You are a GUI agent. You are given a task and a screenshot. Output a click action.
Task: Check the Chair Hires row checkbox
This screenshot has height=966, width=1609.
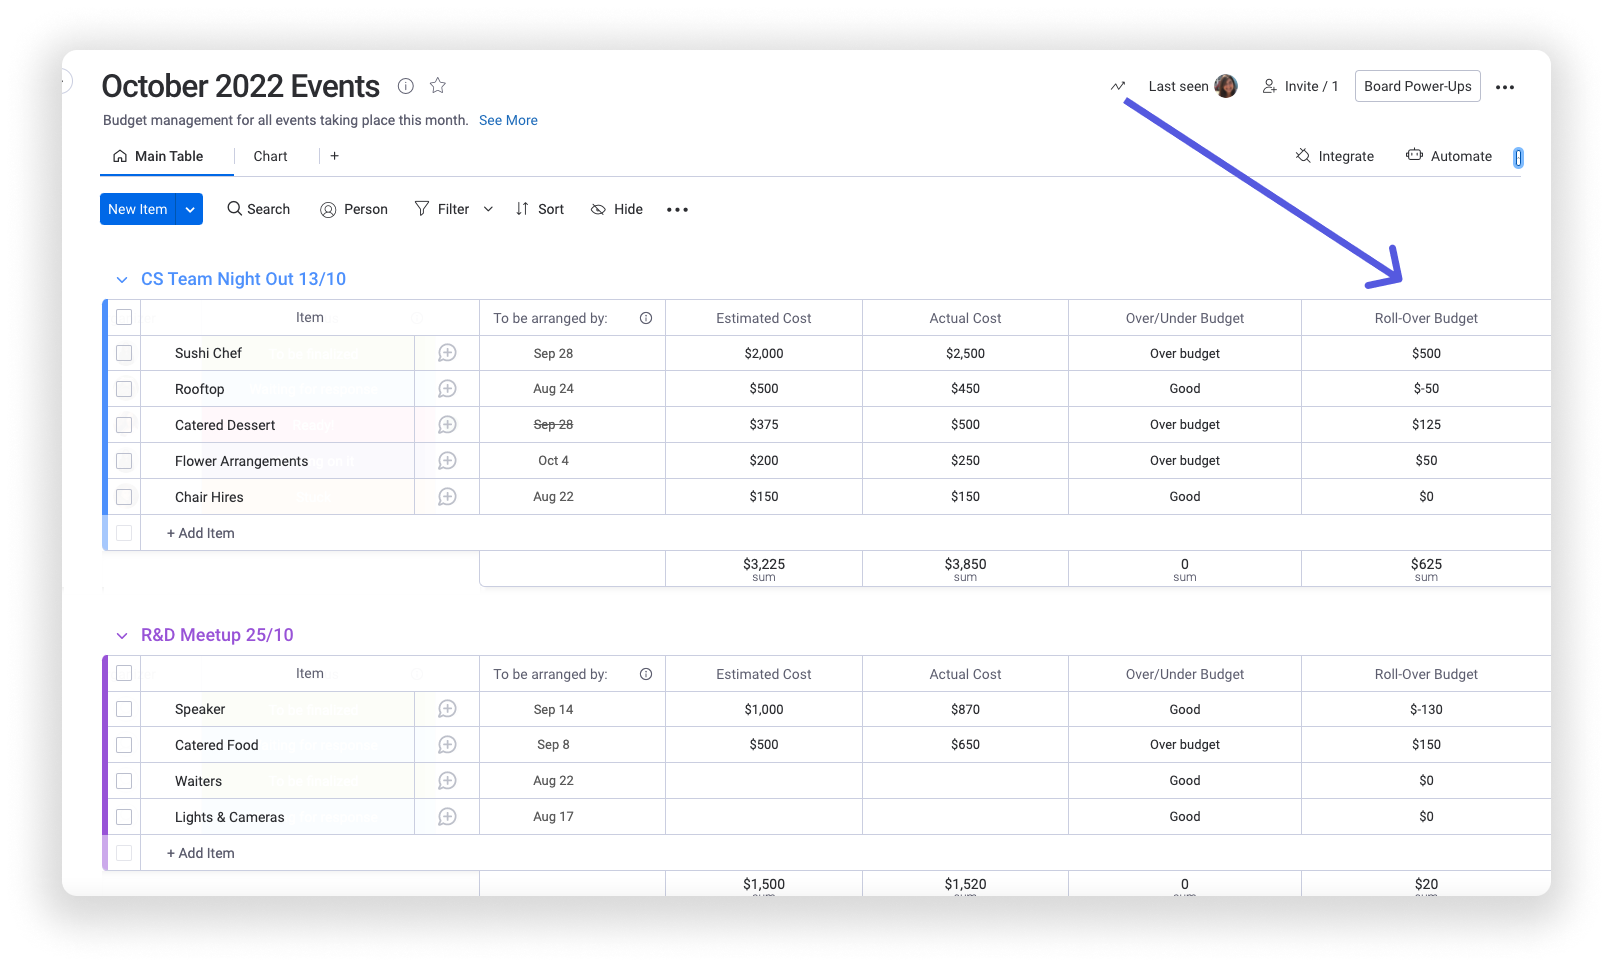tap(124, 497)
